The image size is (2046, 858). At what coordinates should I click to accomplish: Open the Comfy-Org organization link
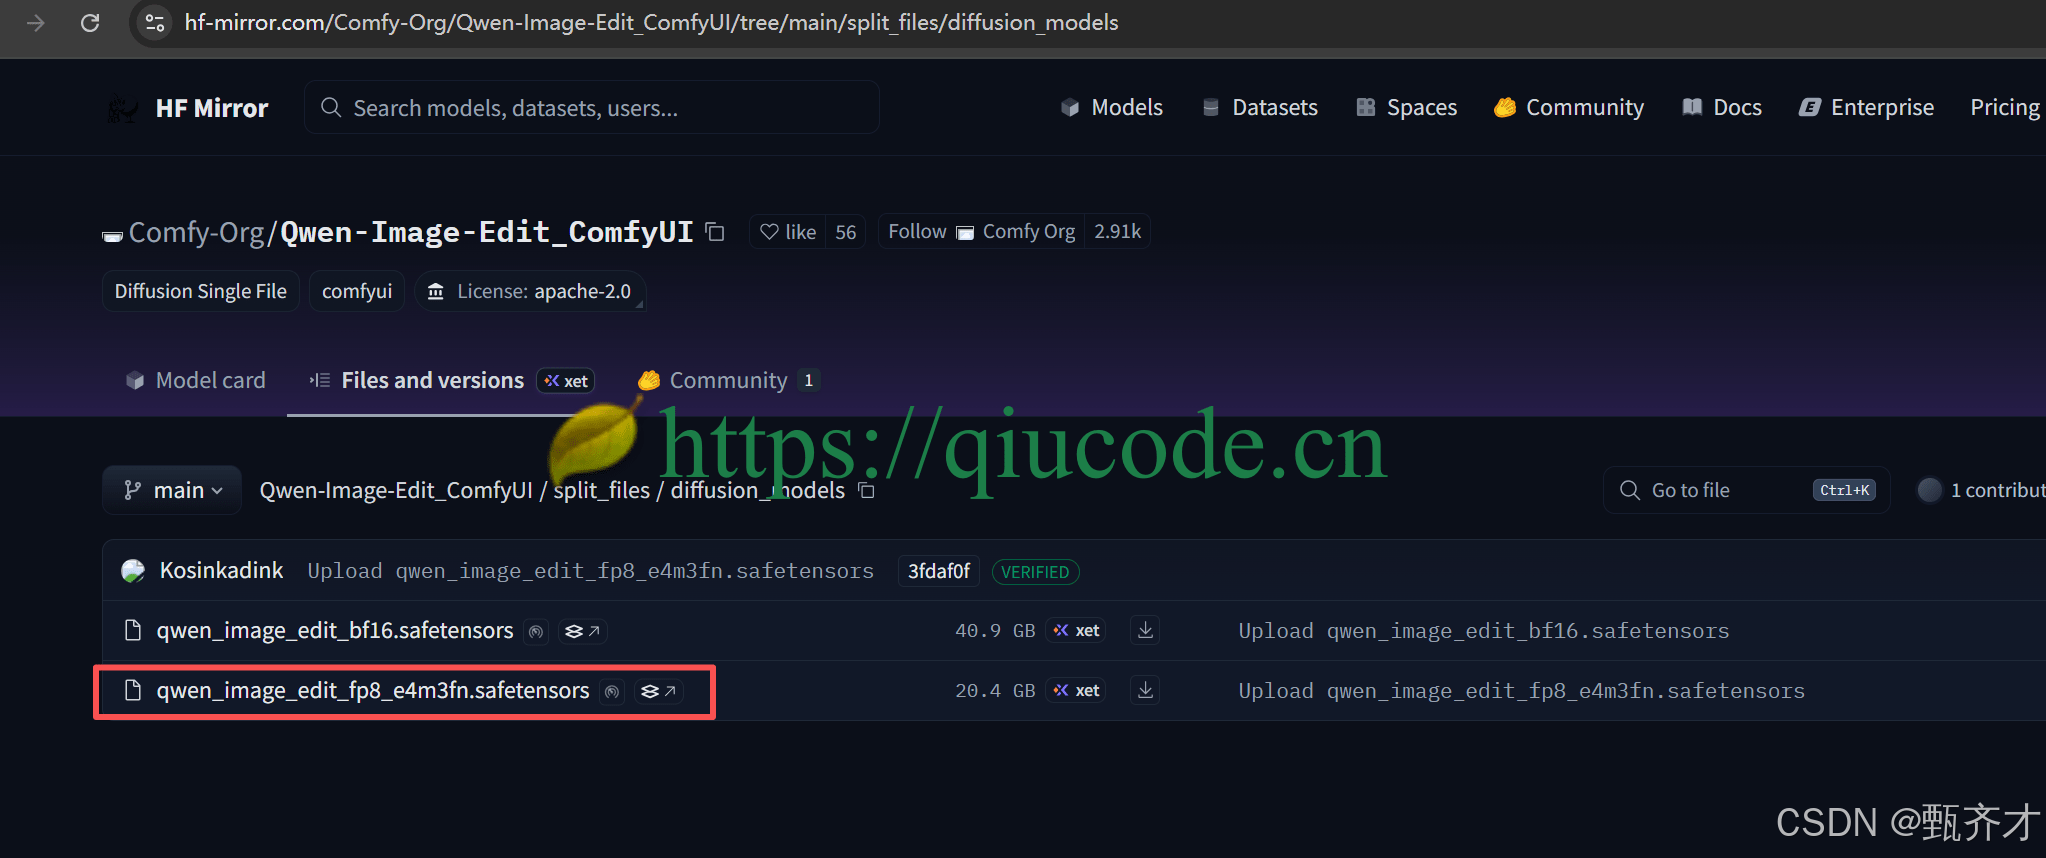point(196,232)
